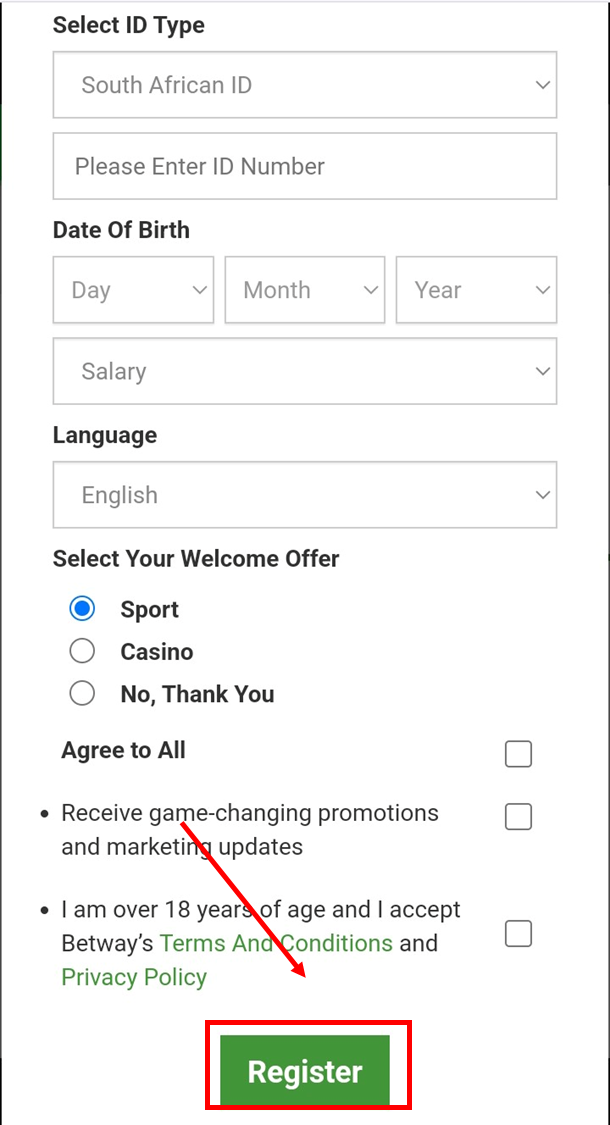
Task: Enable receiving promotions and marketing updates
Action: click(518, 816)
